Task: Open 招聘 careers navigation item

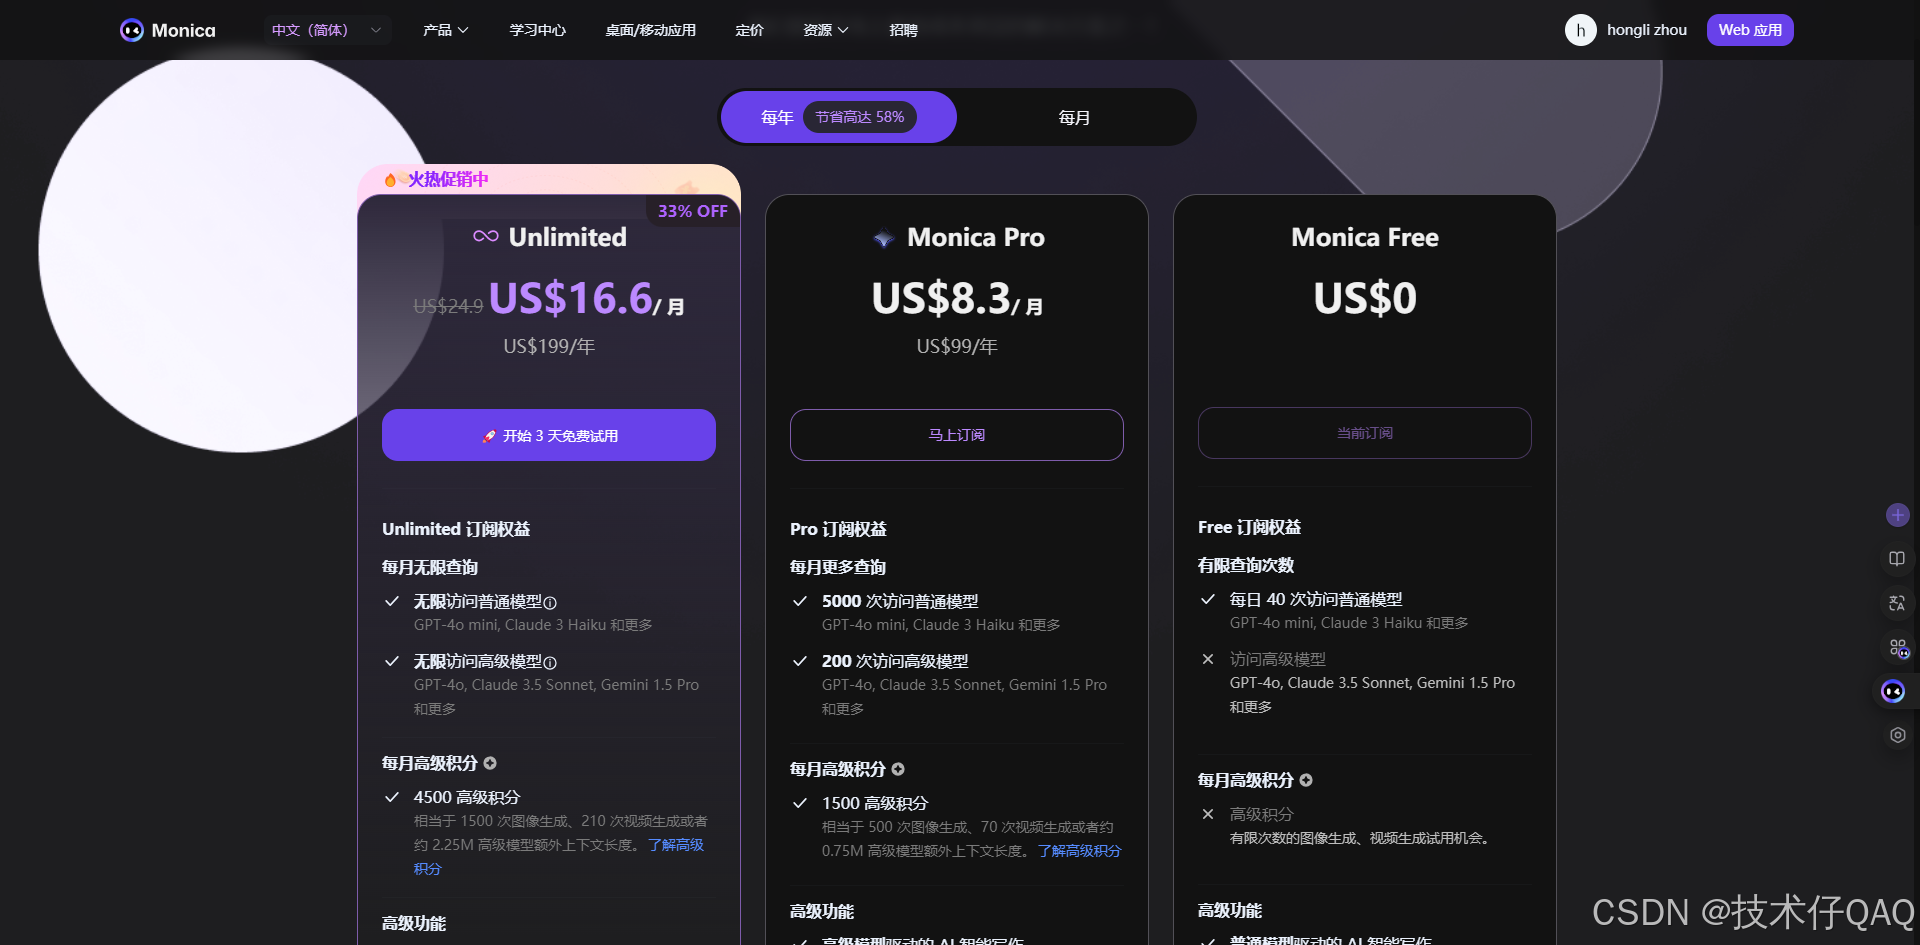Action: coord(903,30)
